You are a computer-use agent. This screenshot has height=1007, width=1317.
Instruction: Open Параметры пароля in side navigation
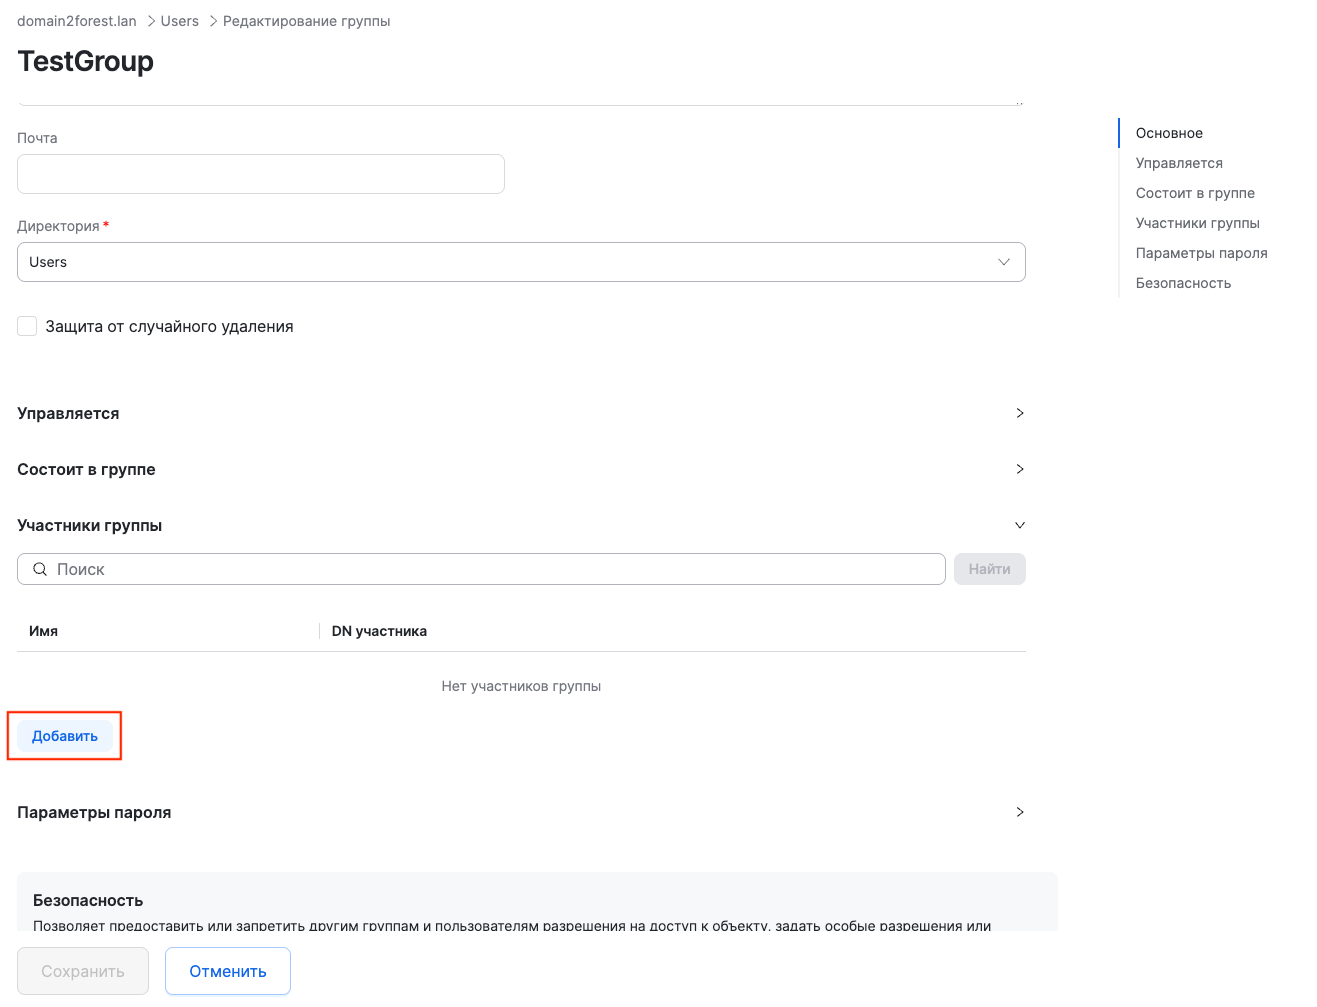1201,253
